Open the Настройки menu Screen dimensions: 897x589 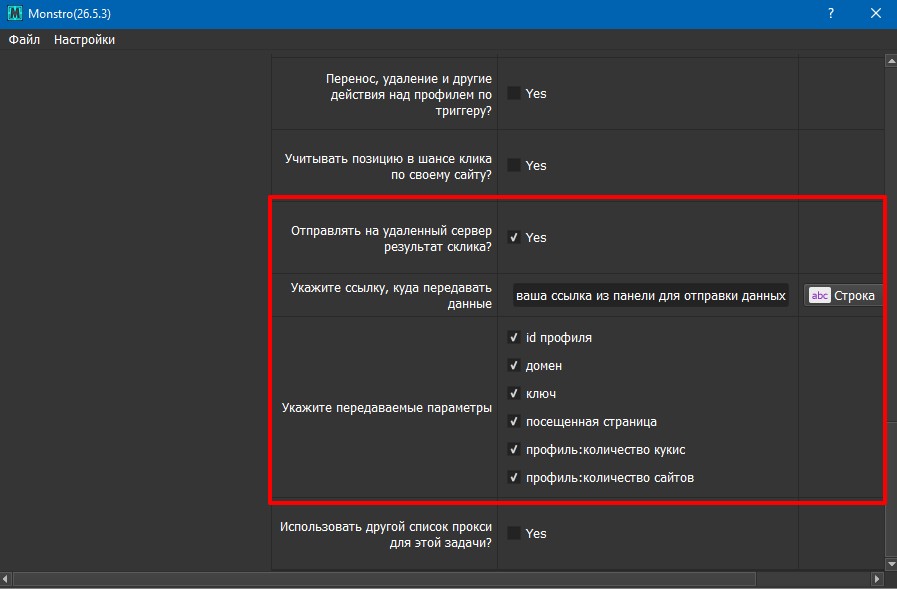tap(84, 40)
